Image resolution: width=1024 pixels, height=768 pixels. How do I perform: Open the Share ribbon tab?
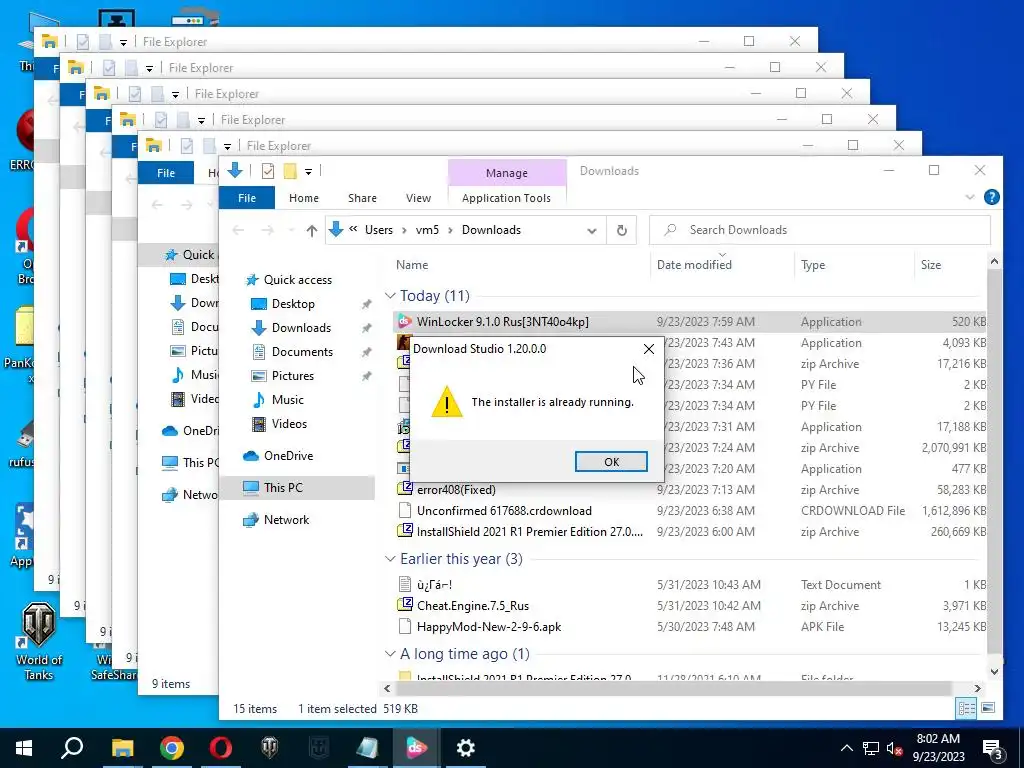(x=362, y=198)
